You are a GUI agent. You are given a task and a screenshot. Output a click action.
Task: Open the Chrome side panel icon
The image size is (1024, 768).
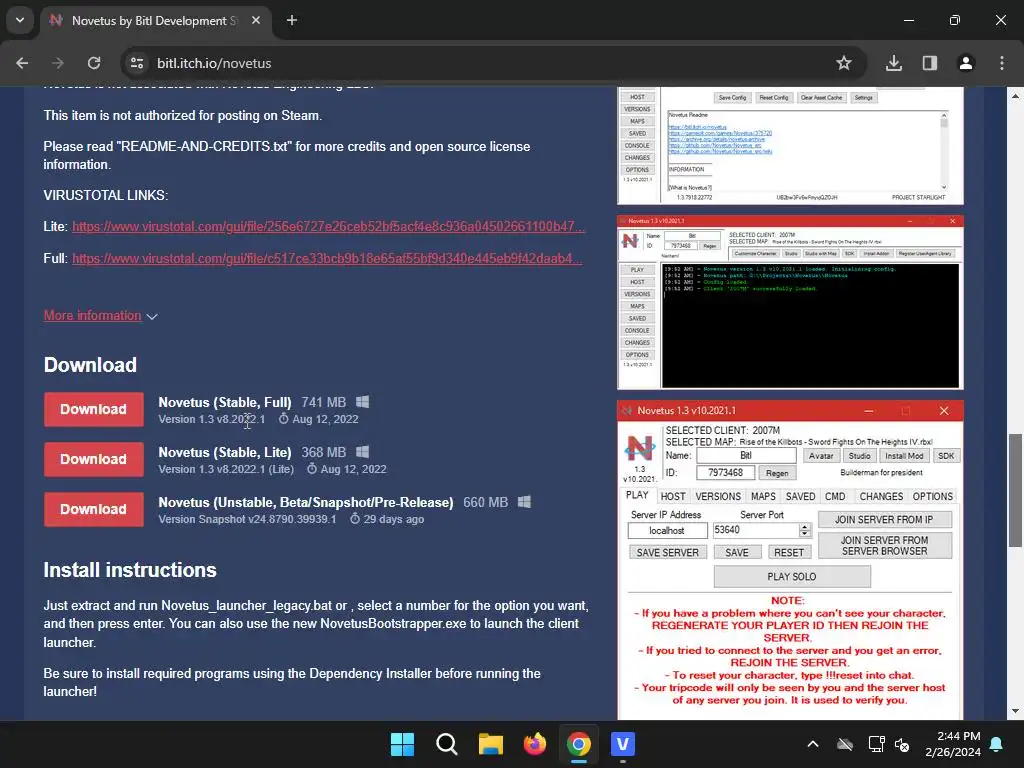coord(929,63)
